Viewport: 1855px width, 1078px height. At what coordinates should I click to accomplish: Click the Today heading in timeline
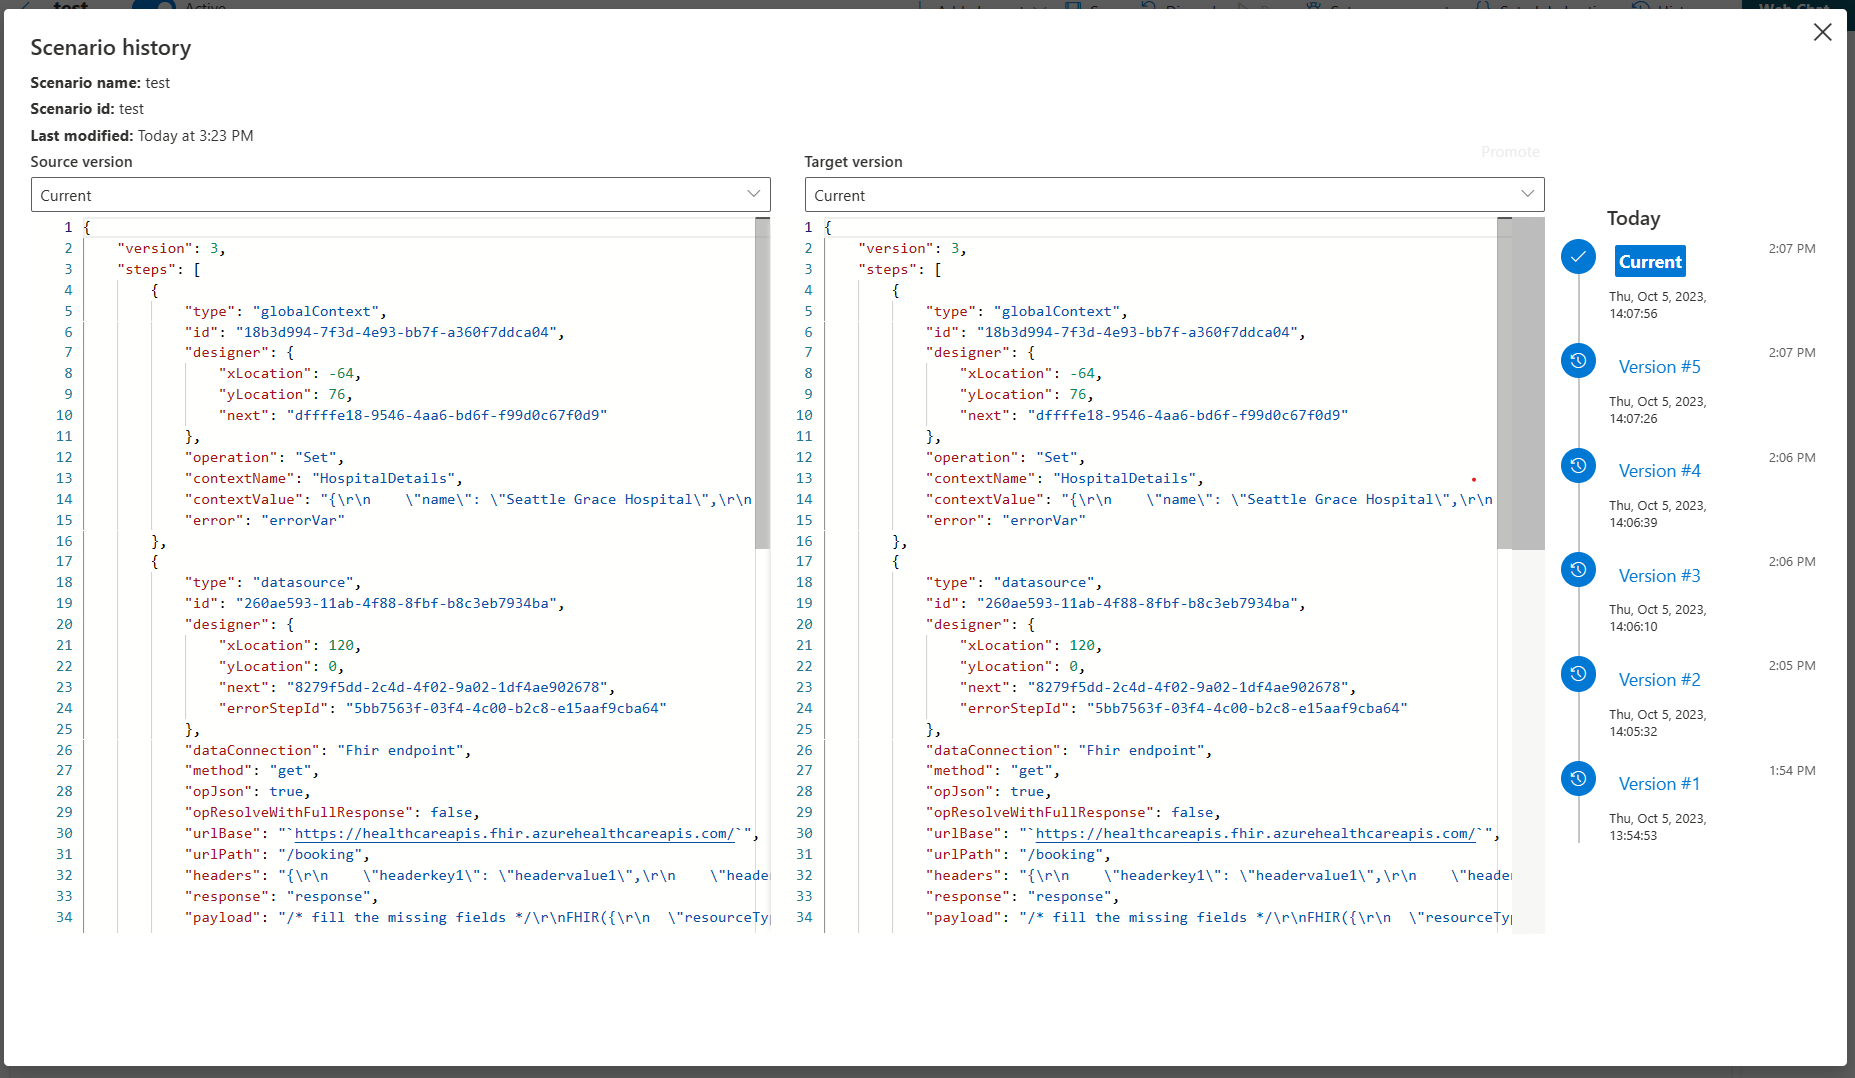tap(1633, 218)
